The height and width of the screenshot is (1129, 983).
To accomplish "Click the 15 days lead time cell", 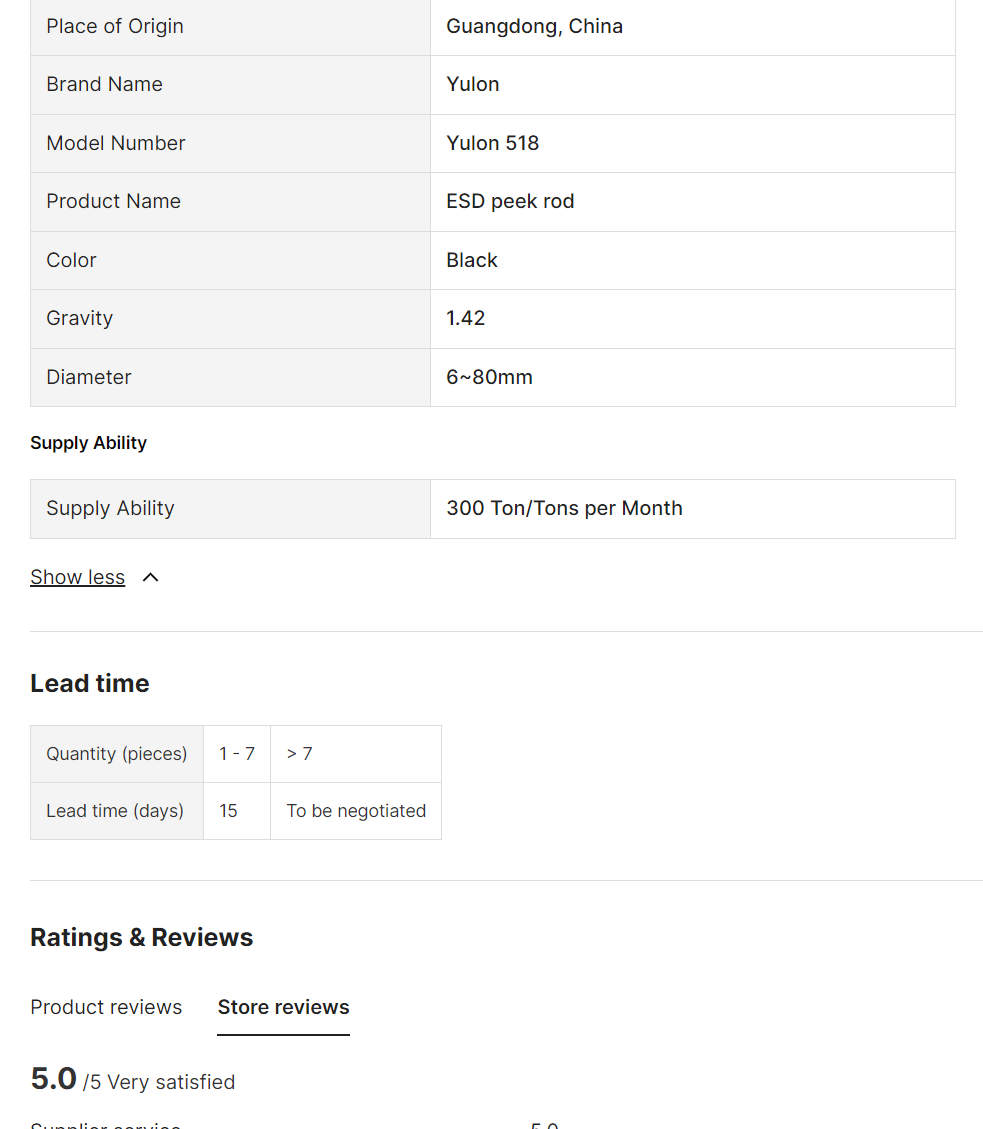I will click(x=228, y=811).
